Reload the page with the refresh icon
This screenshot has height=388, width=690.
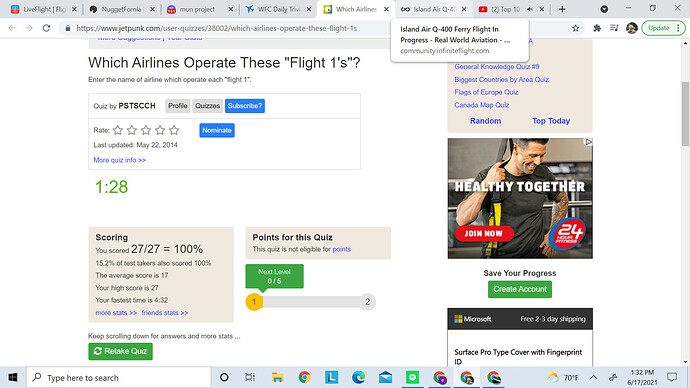(46, 28)
